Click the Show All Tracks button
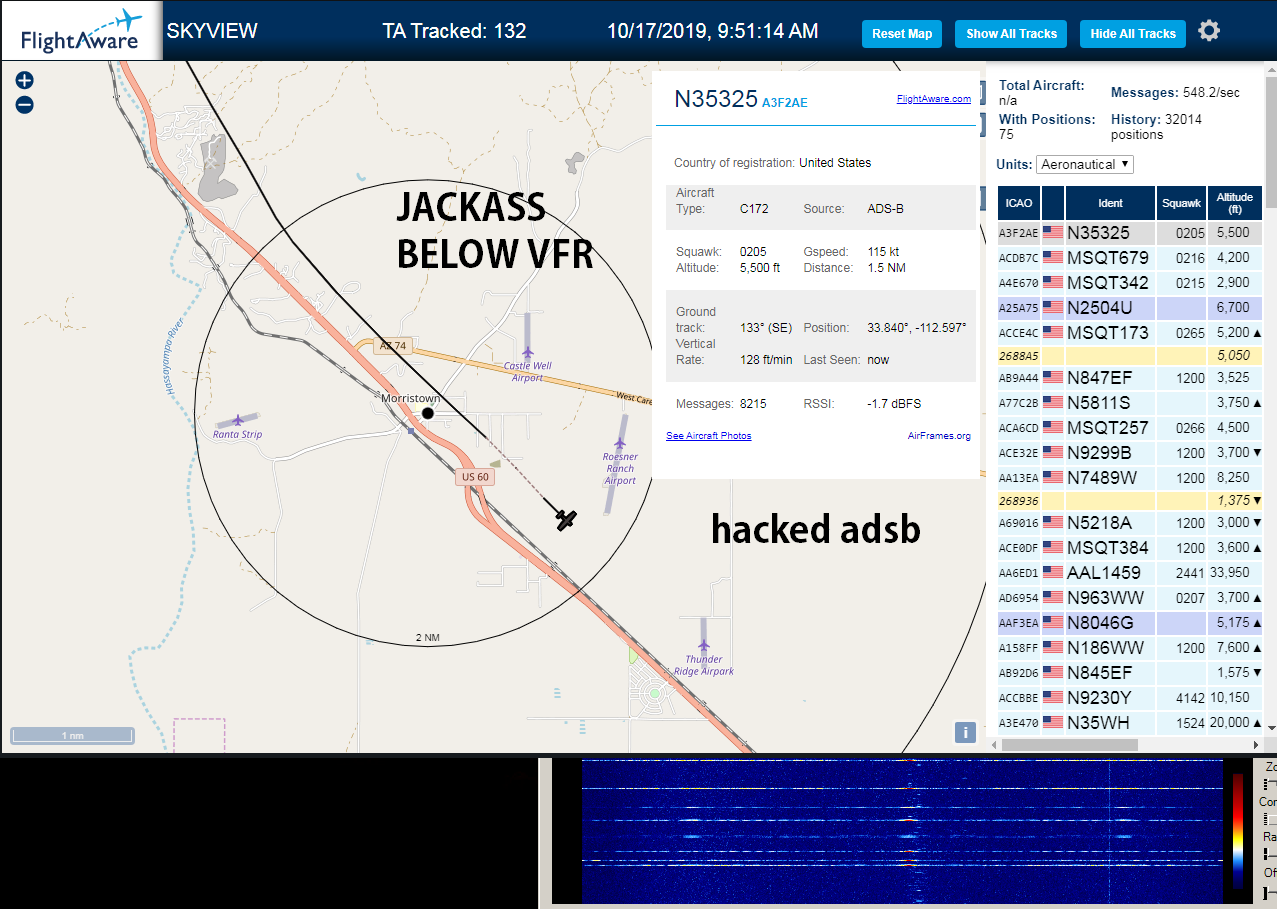The width and height of the screenshot is (1277, 909). click(x=1011, y=33)
